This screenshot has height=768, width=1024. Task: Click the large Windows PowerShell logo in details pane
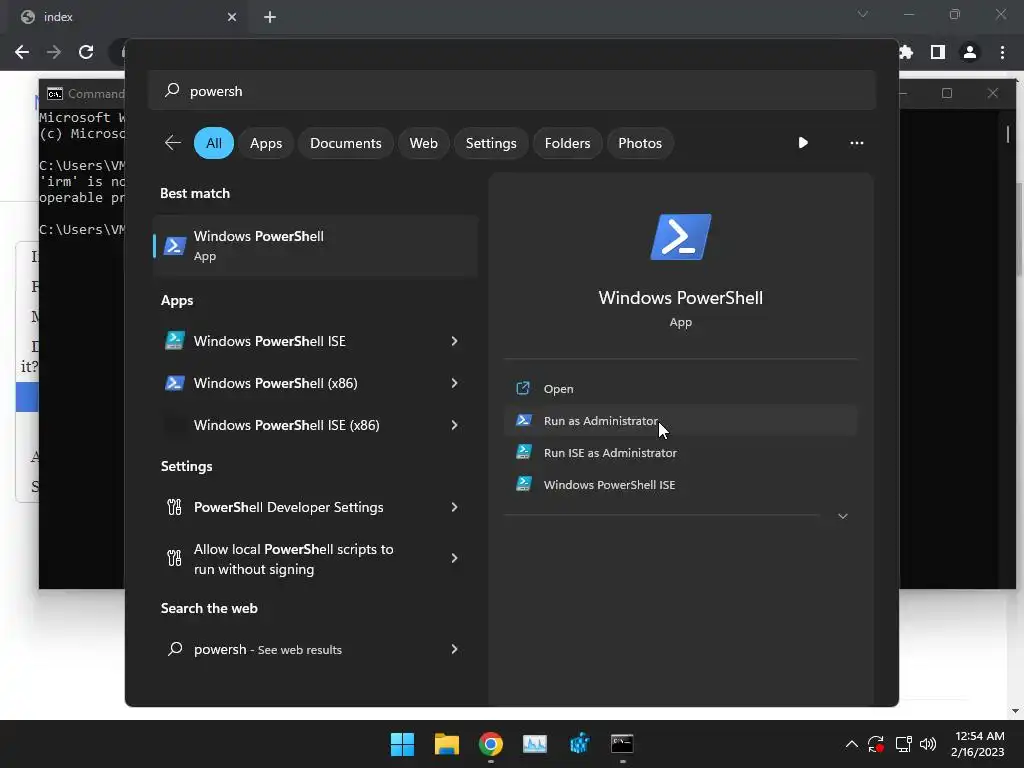(680, 236)
